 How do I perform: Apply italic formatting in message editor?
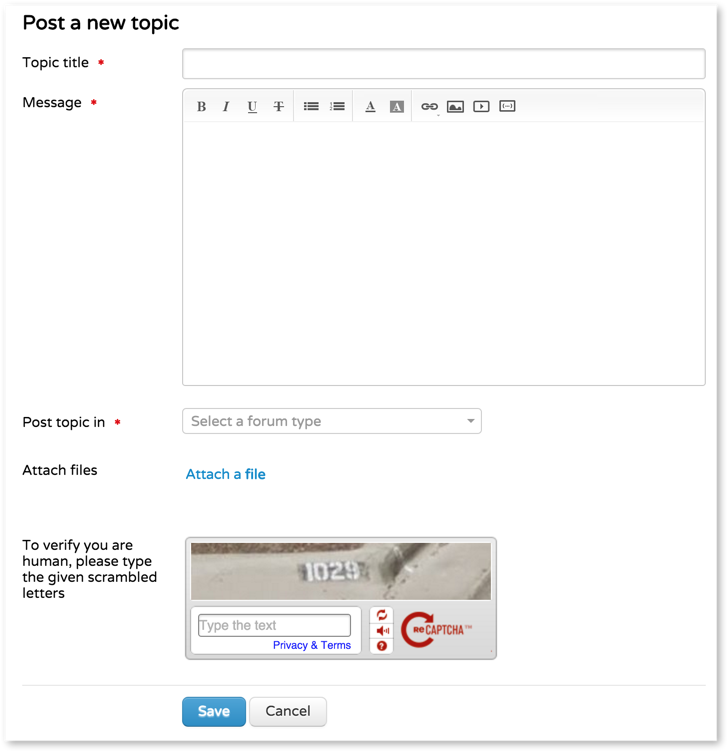point(226,106)
